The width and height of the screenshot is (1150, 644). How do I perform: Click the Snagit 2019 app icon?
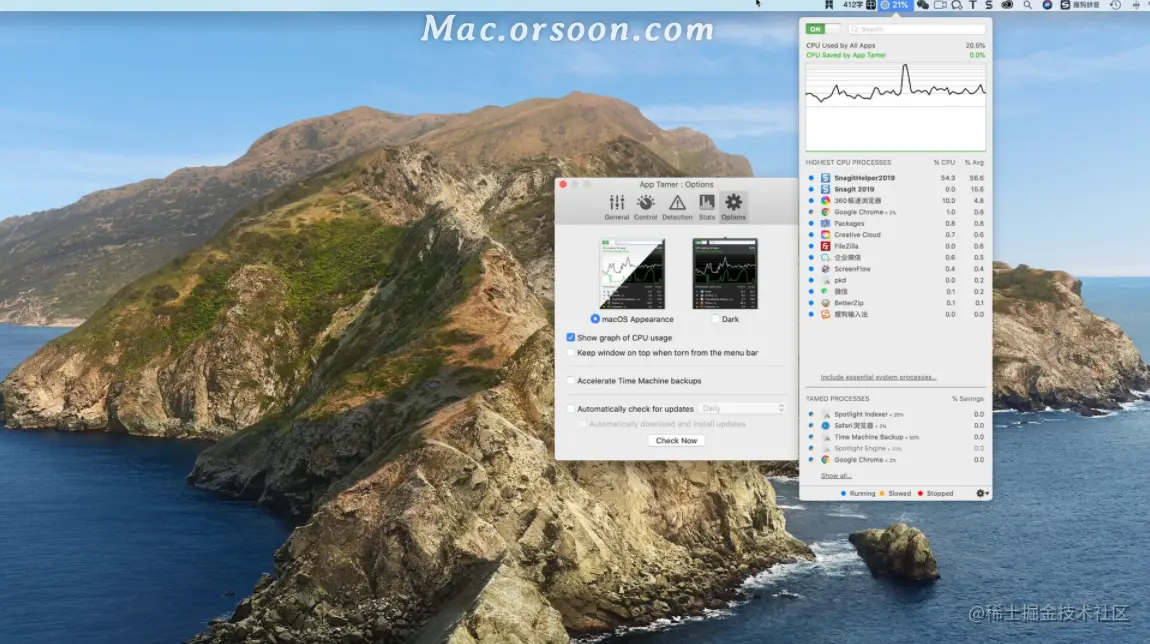tap(825, 189)
